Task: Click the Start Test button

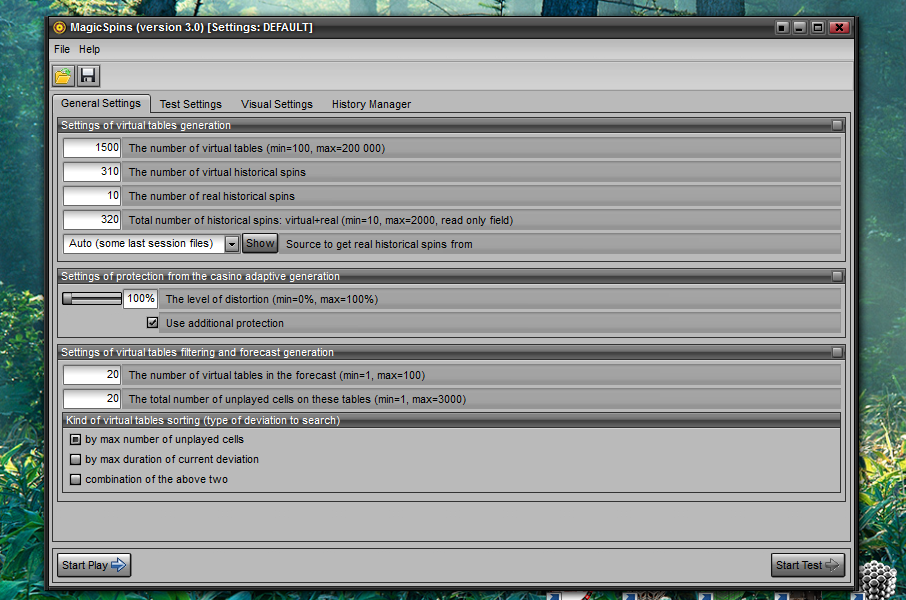Action: click(x=808, y=565)
